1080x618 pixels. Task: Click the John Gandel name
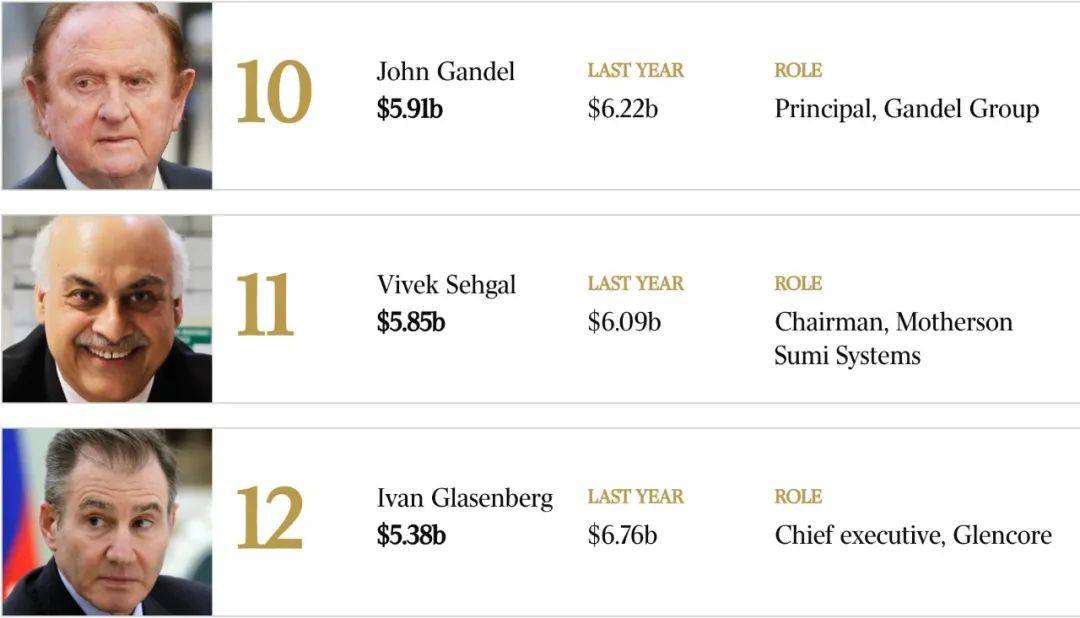click(446, 72)
